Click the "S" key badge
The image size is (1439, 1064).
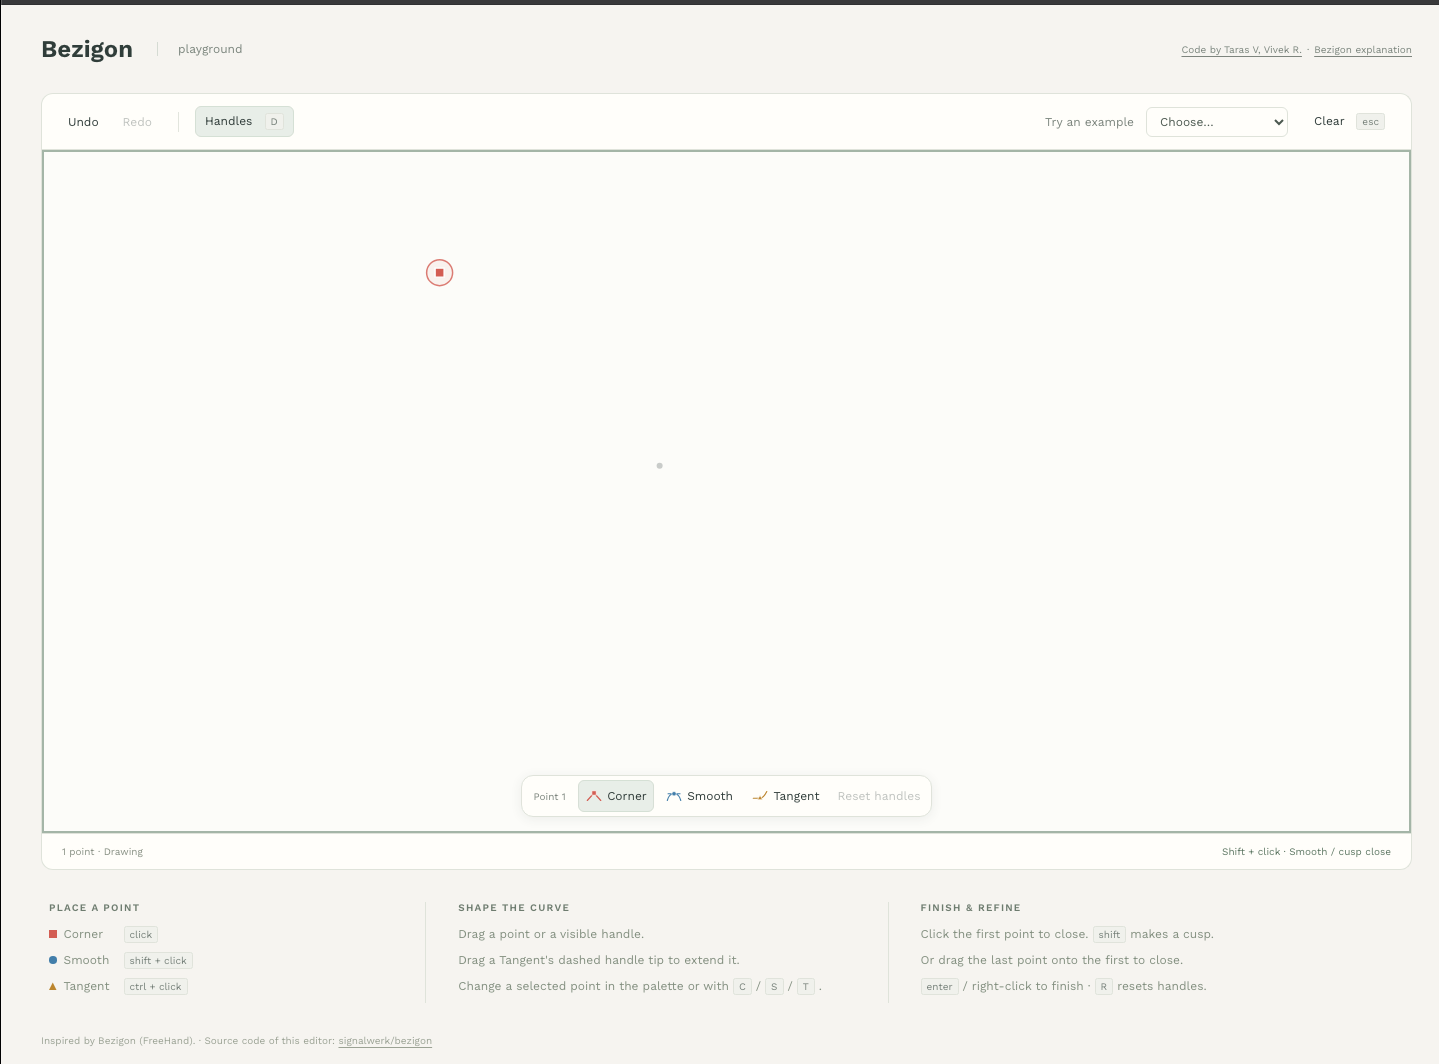(774, 987)
